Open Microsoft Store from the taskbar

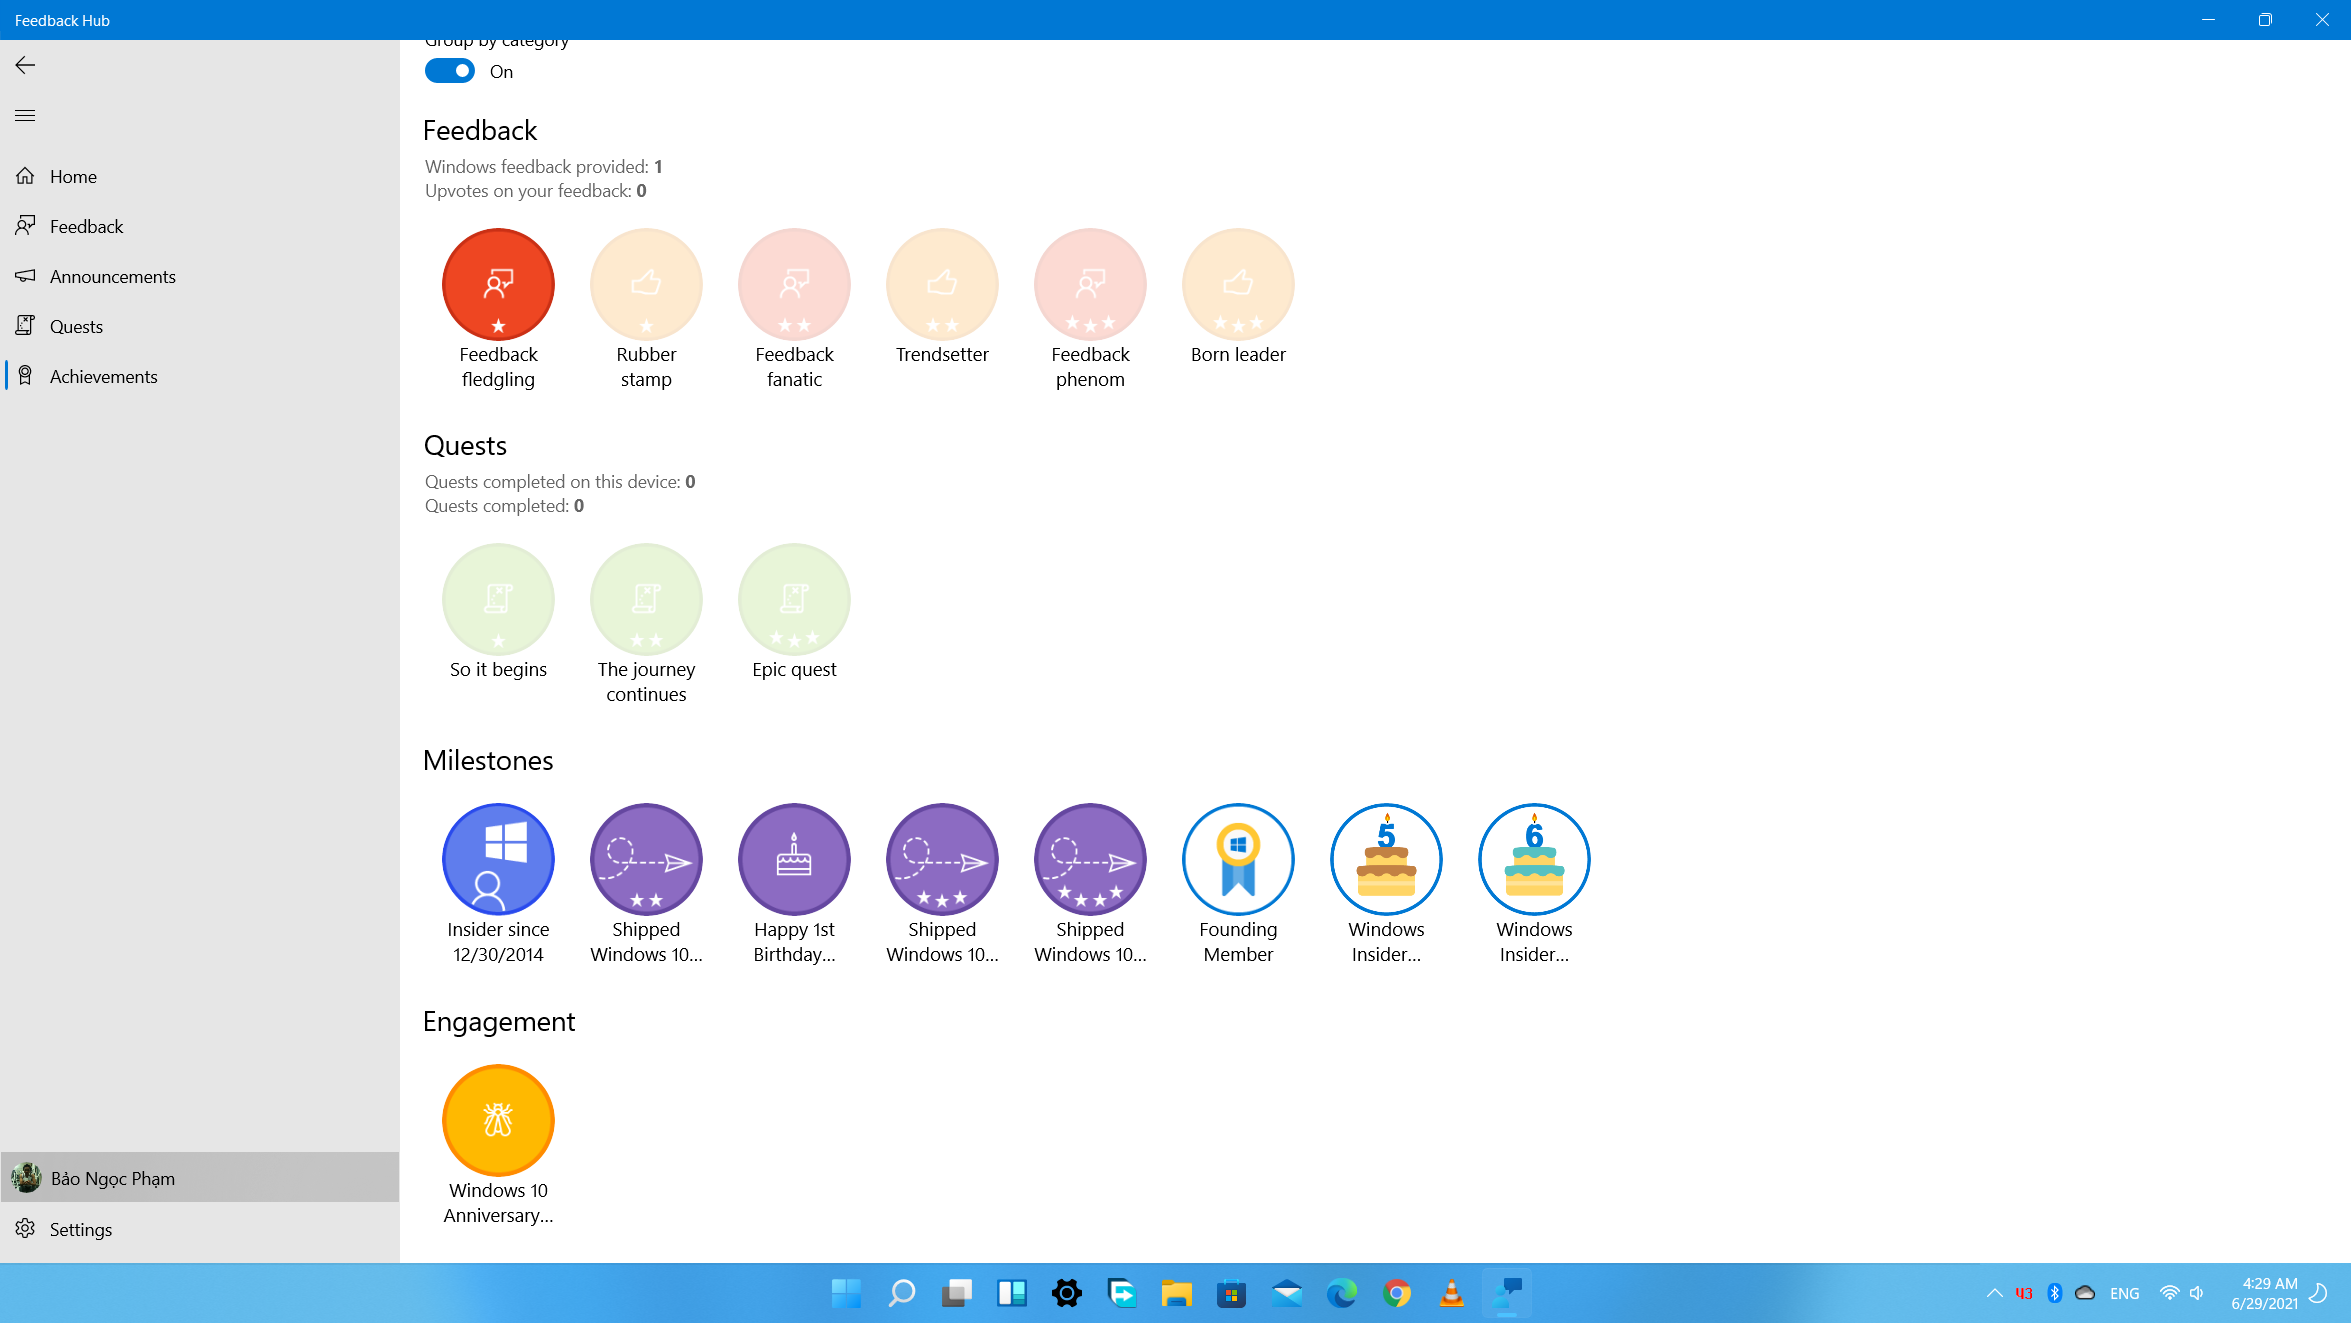point(1231,1293)
